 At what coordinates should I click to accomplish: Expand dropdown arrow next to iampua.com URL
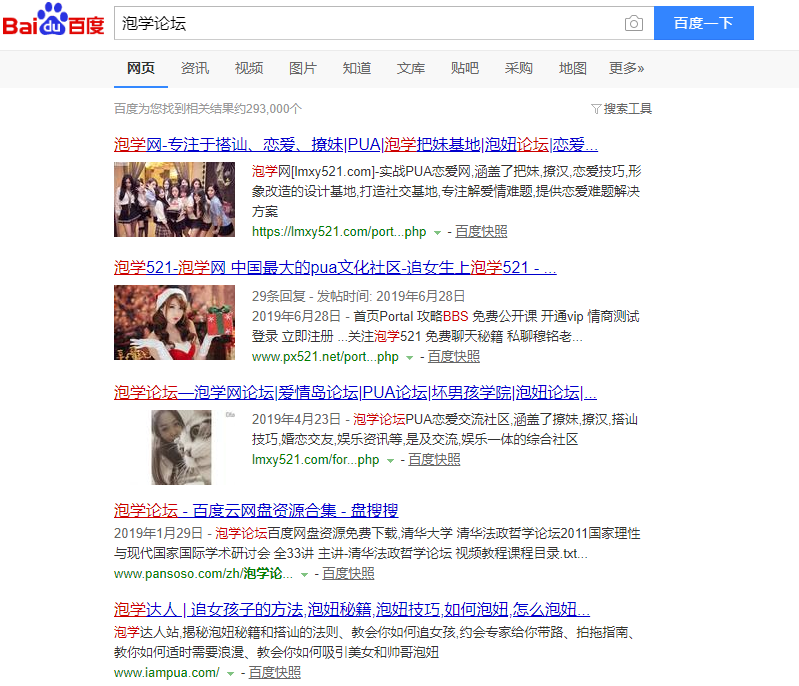coord(230,674)
